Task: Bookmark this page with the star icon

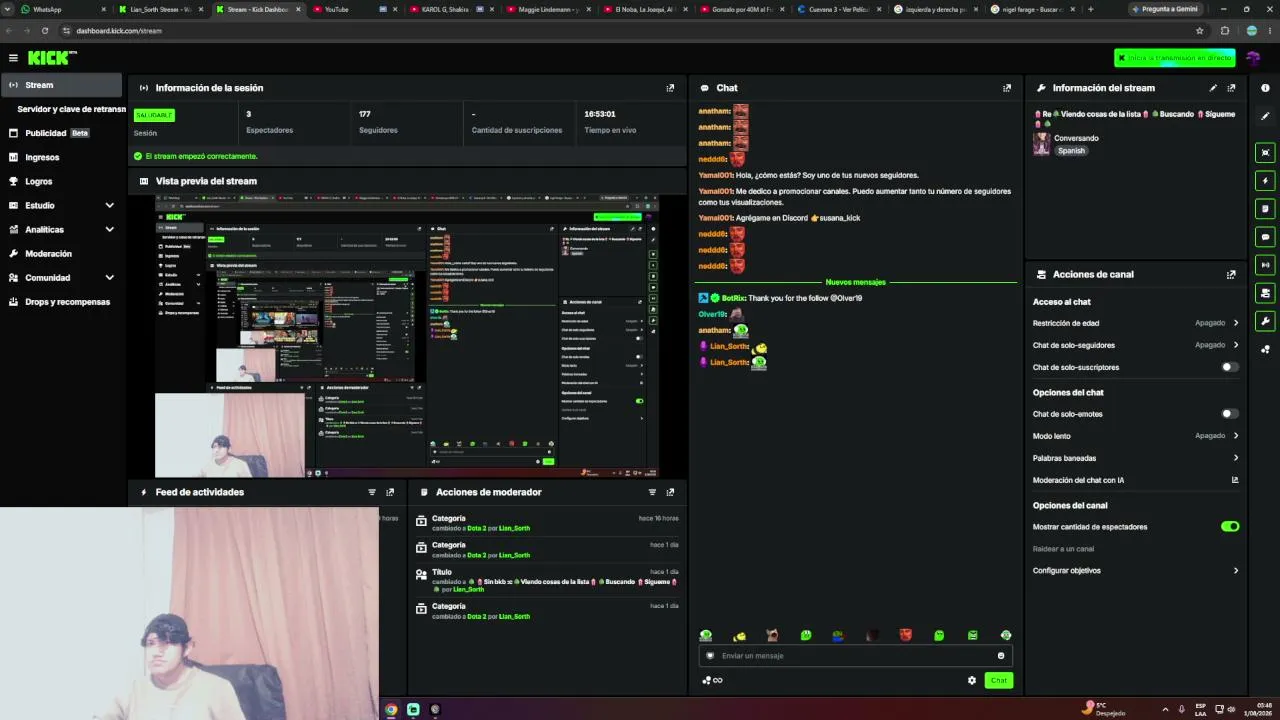Action: click(1200, 30)
